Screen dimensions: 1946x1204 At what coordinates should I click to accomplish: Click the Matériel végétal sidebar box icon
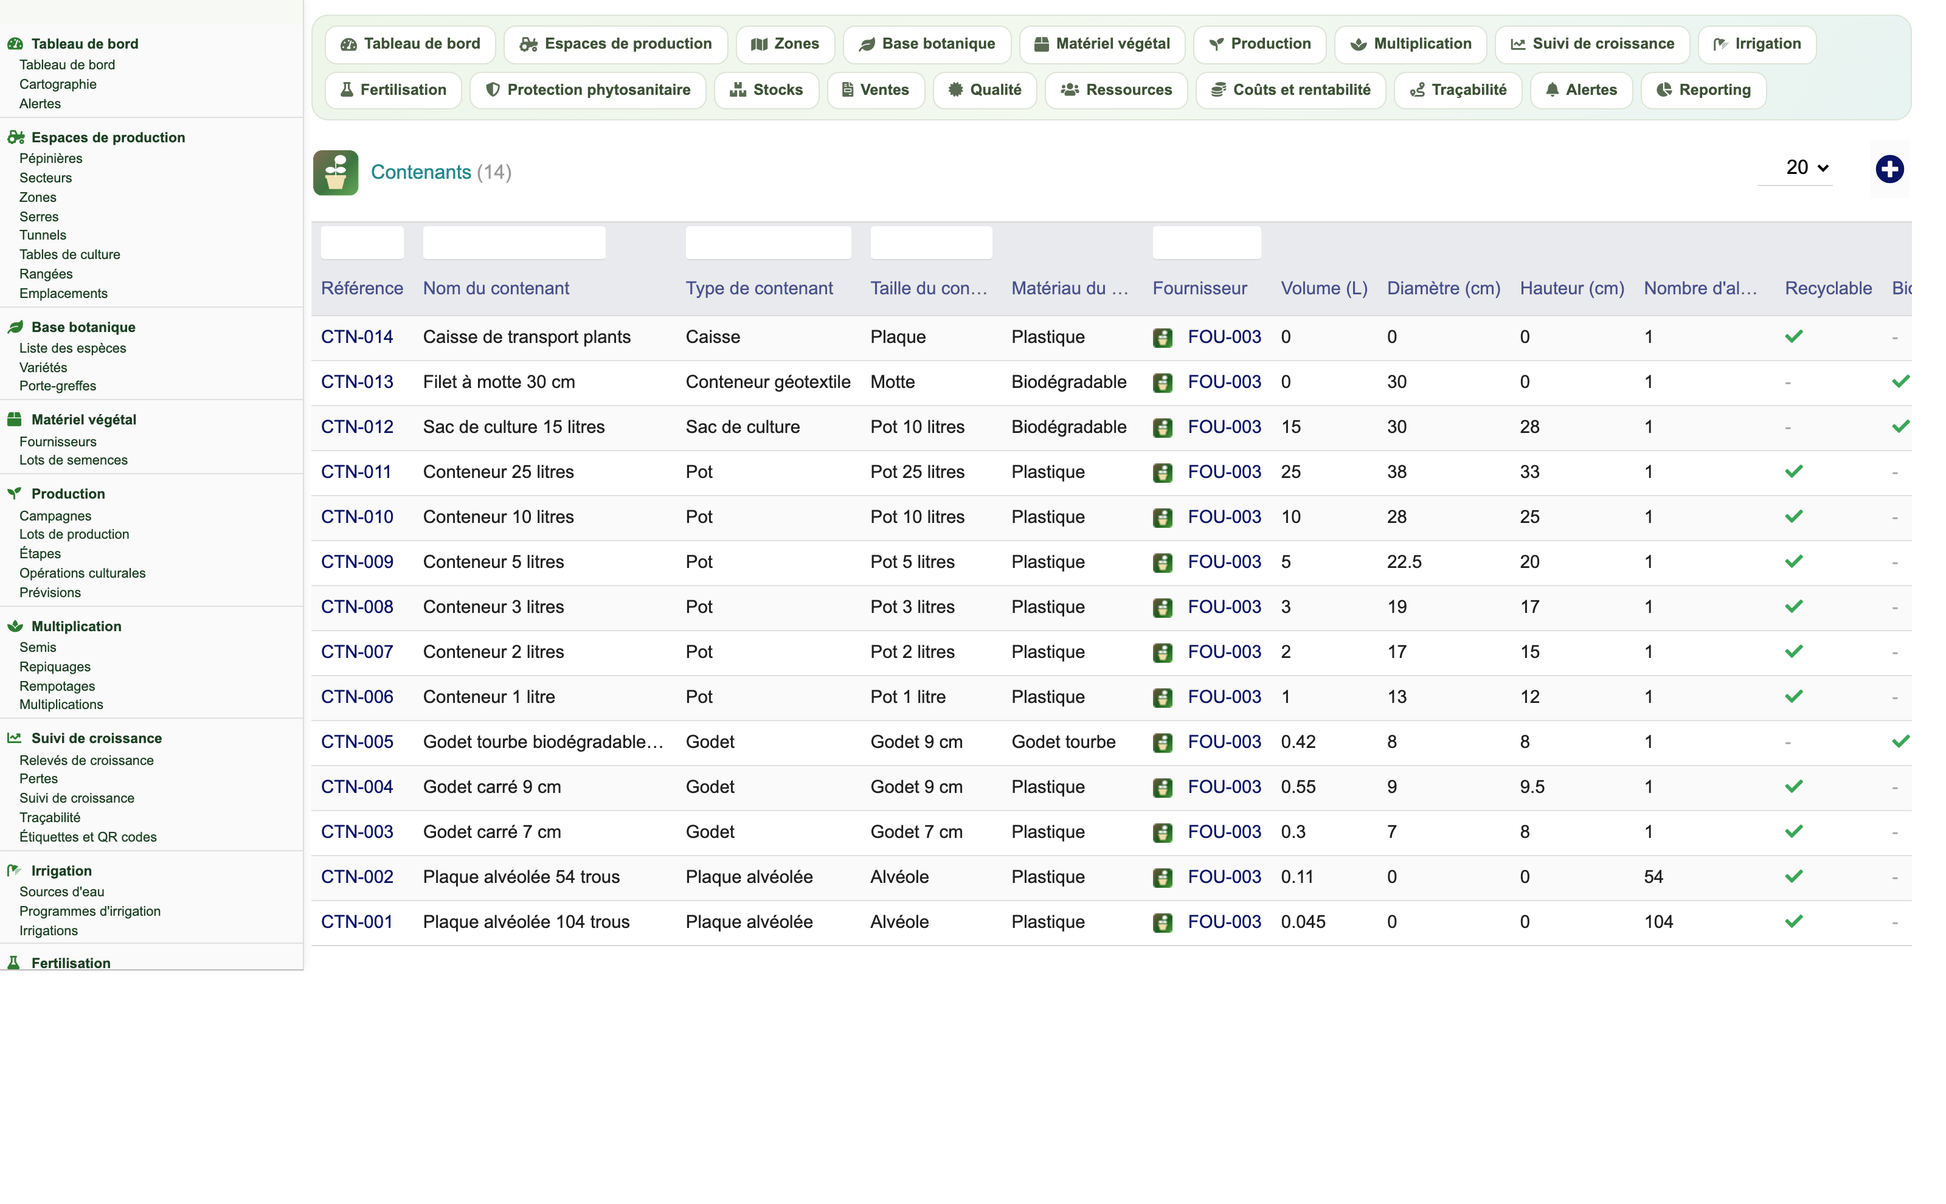15,420
